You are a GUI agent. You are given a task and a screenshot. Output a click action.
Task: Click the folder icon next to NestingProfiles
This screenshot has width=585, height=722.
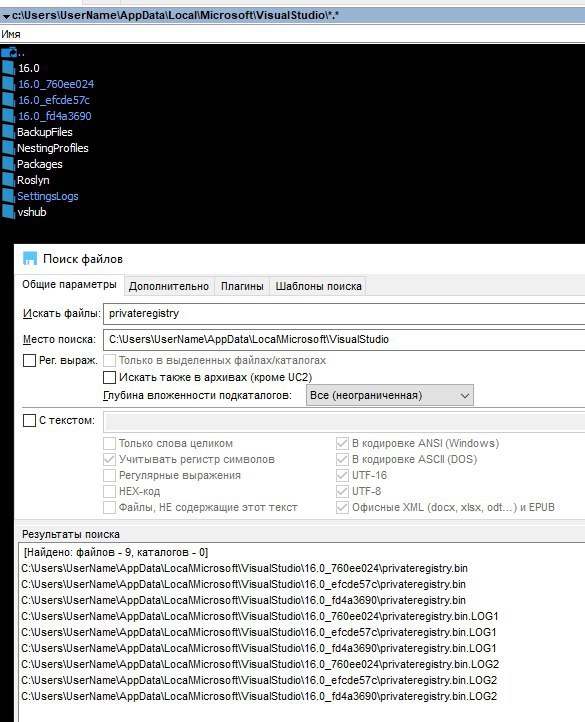pyautogui.click(x=8, y=148)
